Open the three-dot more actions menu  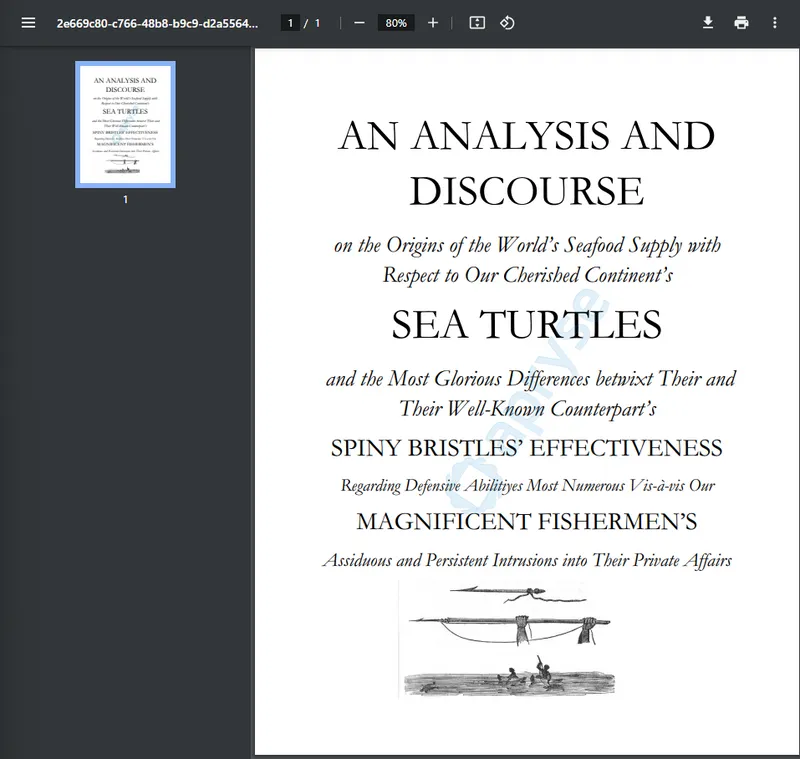coord(774,23)
